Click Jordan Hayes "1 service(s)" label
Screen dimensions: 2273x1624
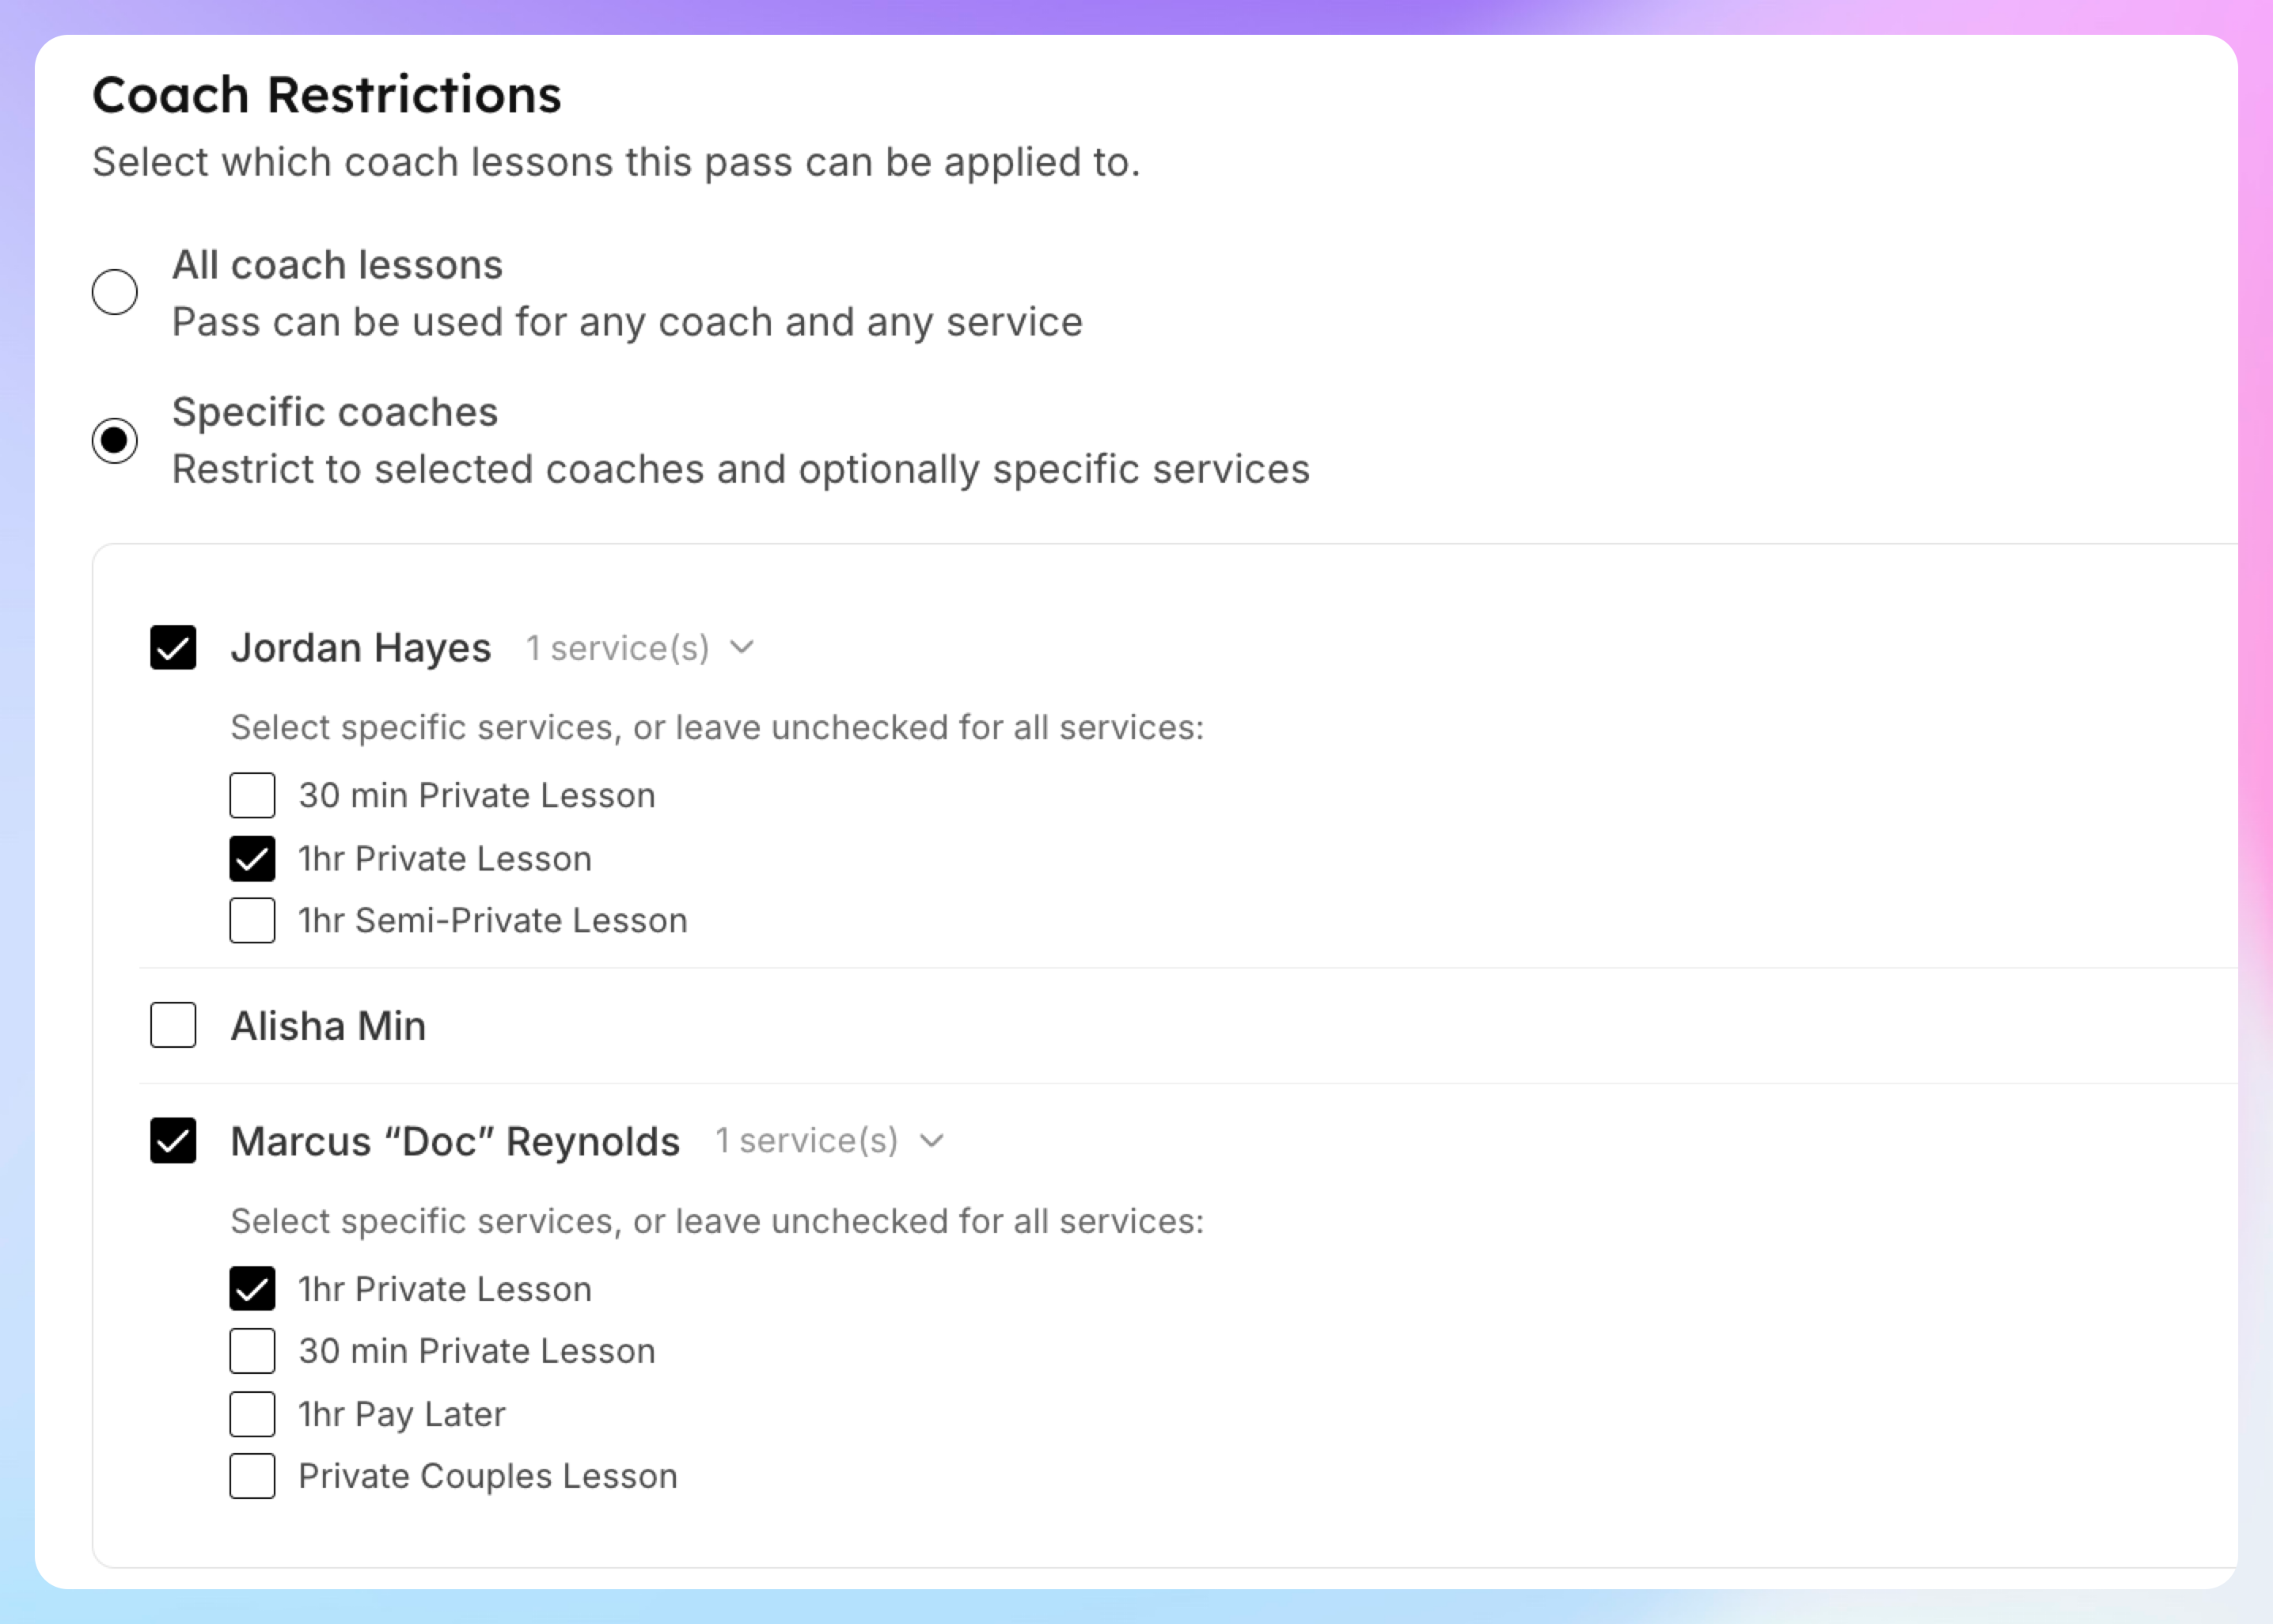[617, 648]
